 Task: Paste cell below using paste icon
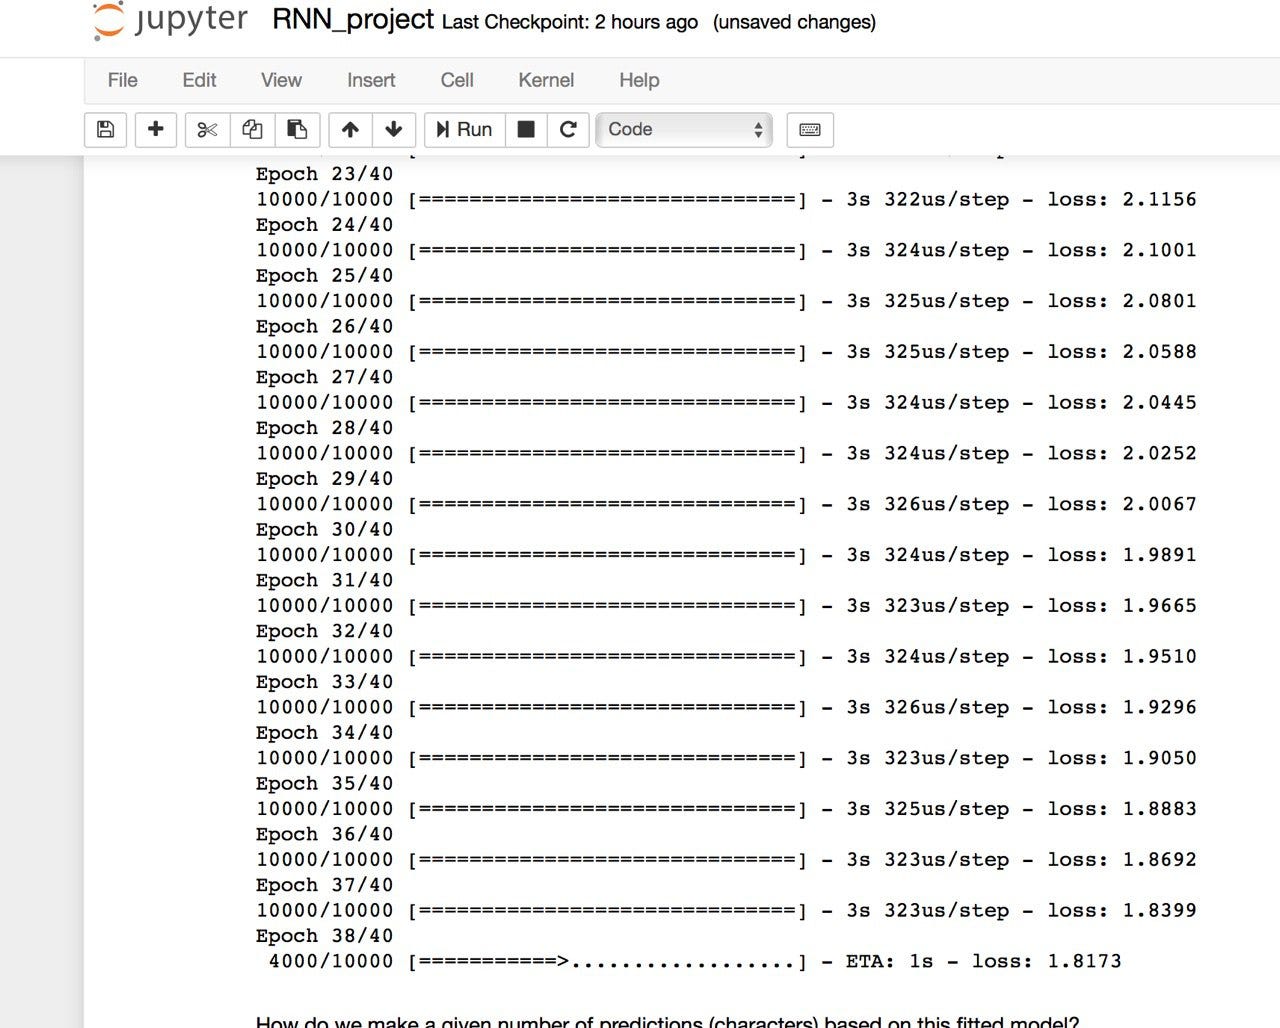point(297,130)
